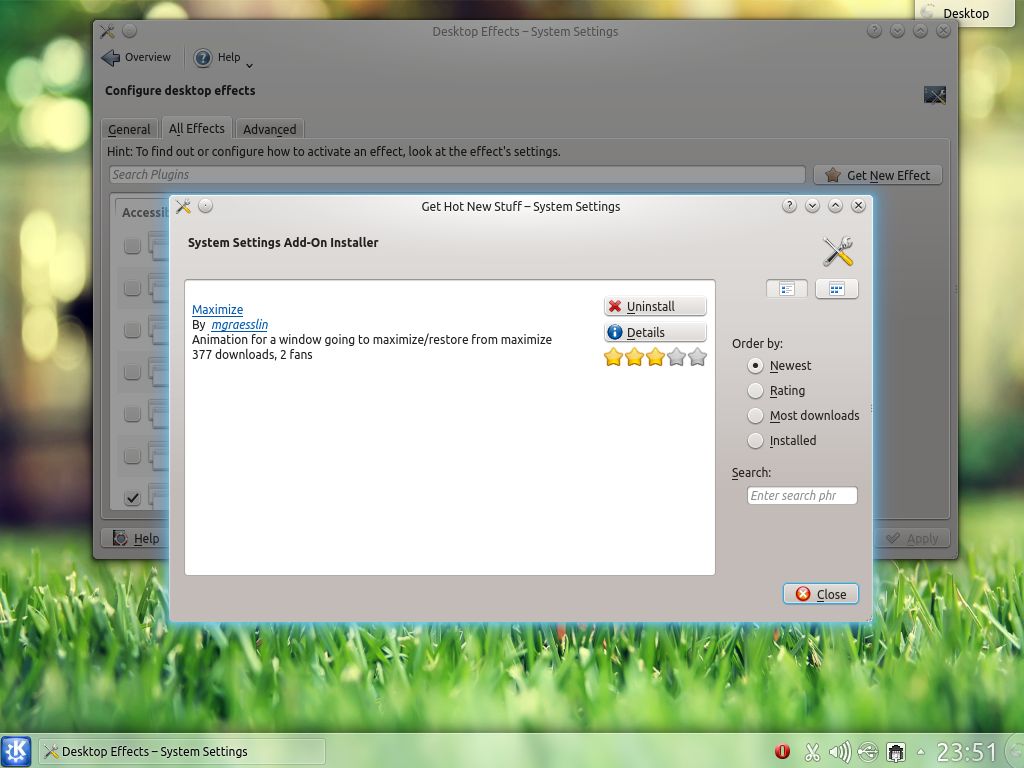Click the Uninstall button for Maximize
This screenshot has height=768, width=1024.
pyautogui.click(x=655, y=306)
